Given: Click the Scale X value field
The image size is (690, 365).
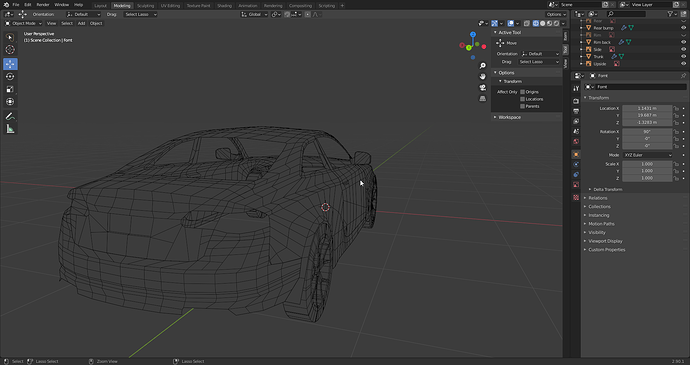Looking at the screenshot, I should 647,164.
